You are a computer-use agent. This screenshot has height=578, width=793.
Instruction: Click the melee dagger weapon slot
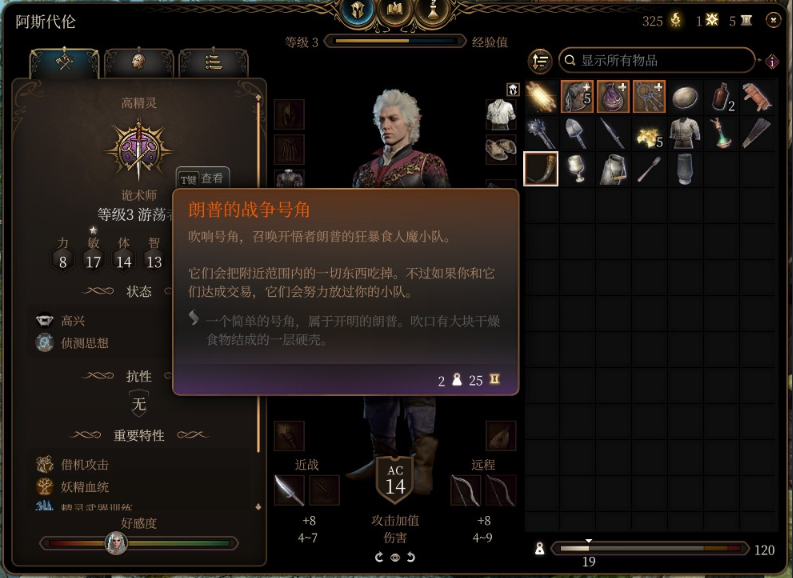click(289, 490)
